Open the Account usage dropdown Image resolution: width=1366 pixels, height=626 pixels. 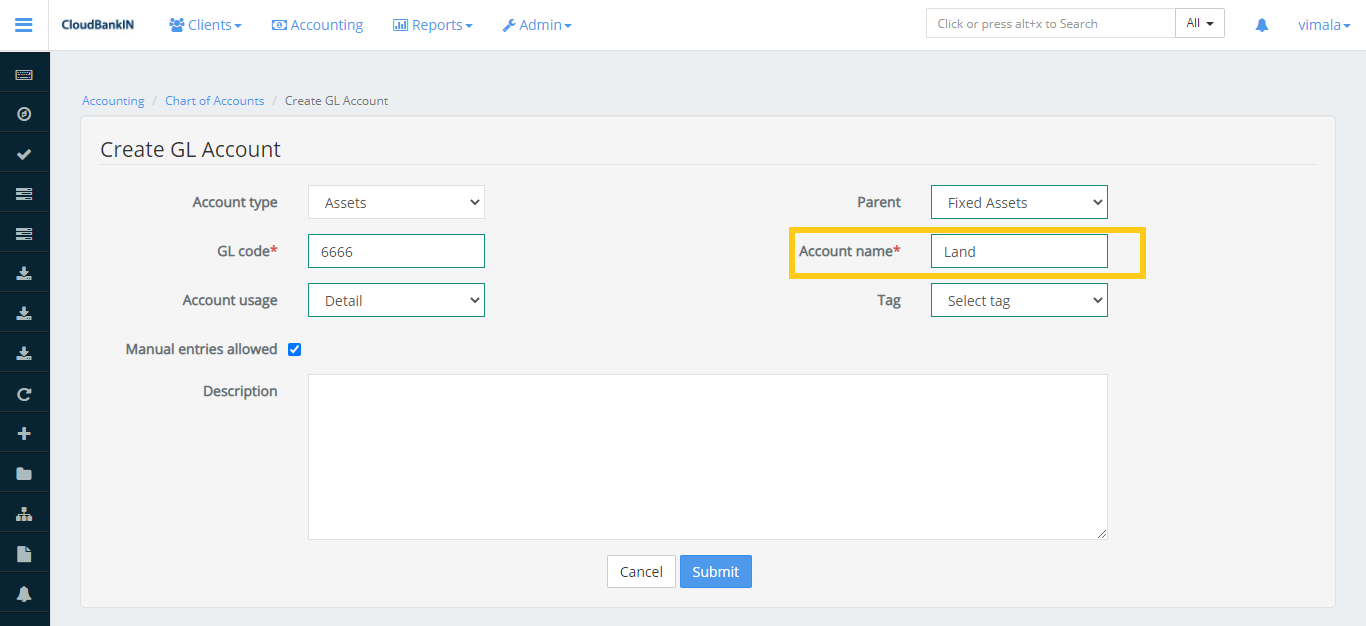(x=396, y=300)
